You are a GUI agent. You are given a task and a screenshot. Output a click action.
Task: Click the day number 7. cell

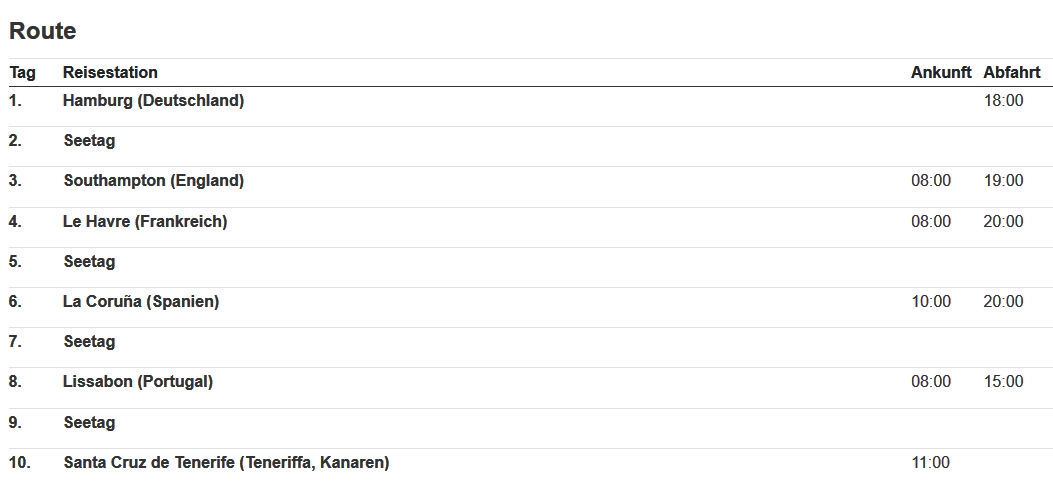tap(15, 341)
